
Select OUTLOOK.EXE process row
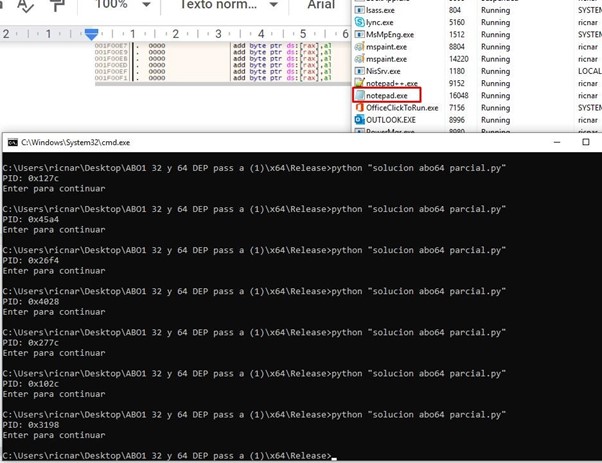click(477, 120)
